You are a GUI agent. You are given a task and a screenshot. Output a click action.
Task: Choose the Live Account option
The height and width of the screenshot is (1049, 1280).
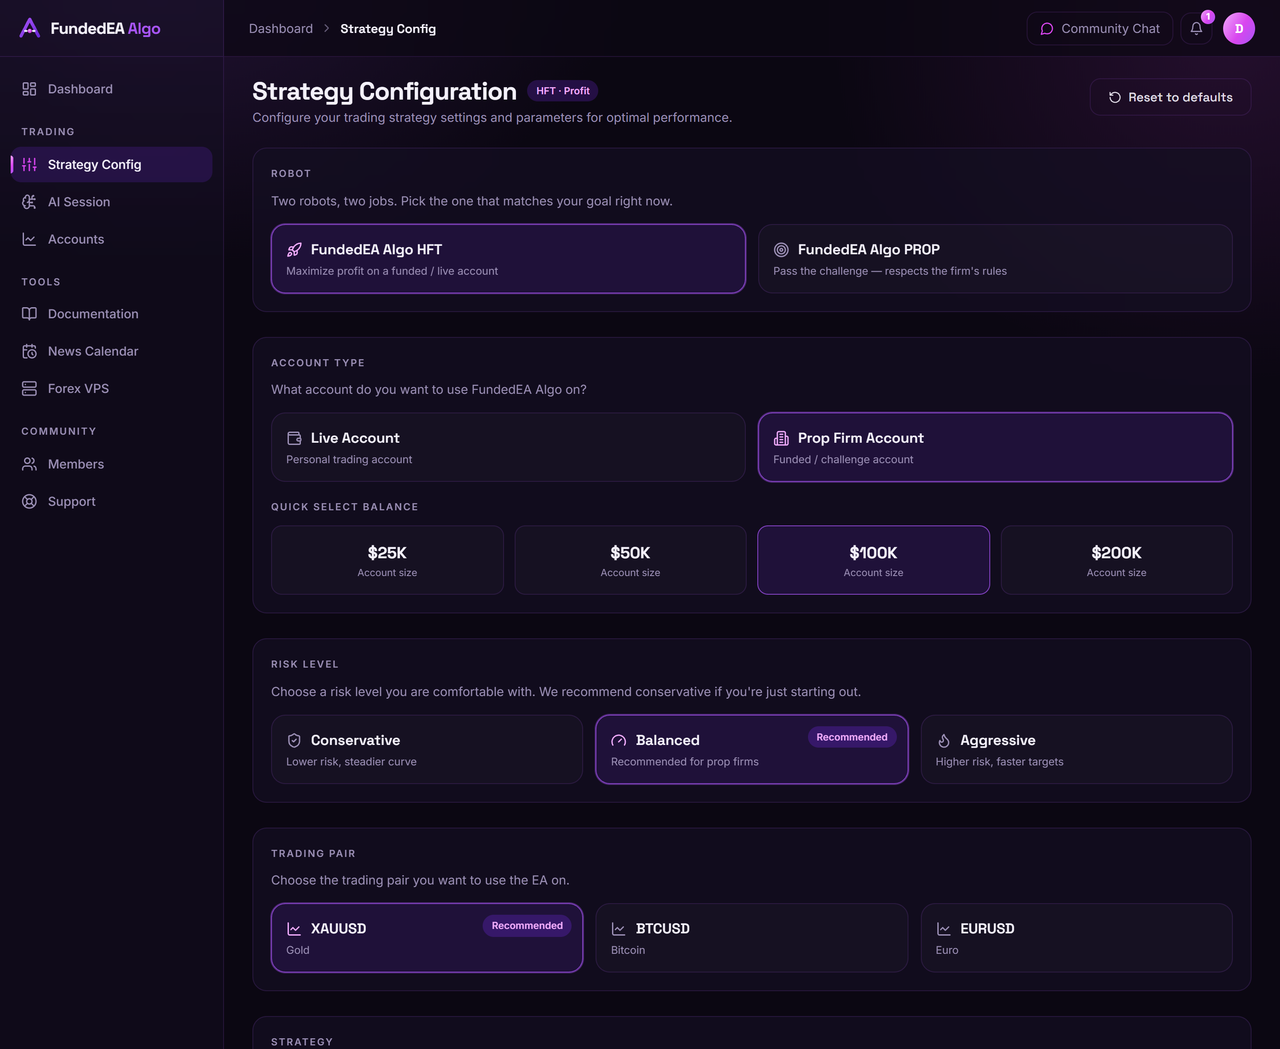(x=508, y=447)
